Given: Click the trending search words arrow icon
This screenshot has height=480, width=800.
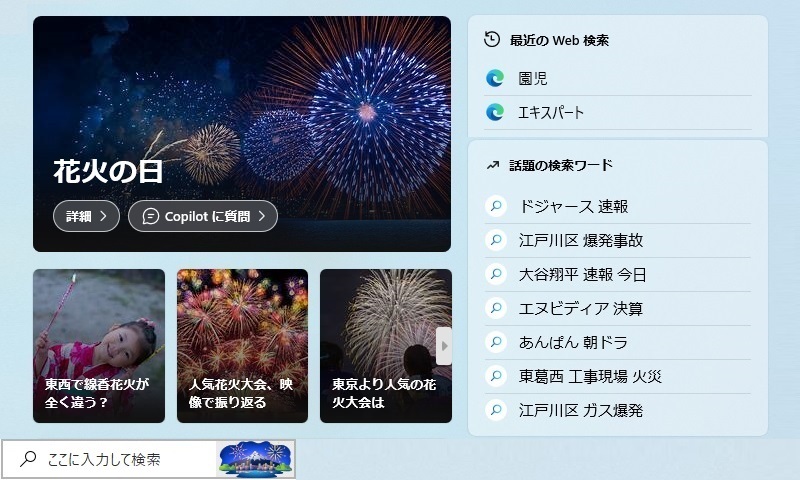Looking at the screenshot, I should pos(492,165).
